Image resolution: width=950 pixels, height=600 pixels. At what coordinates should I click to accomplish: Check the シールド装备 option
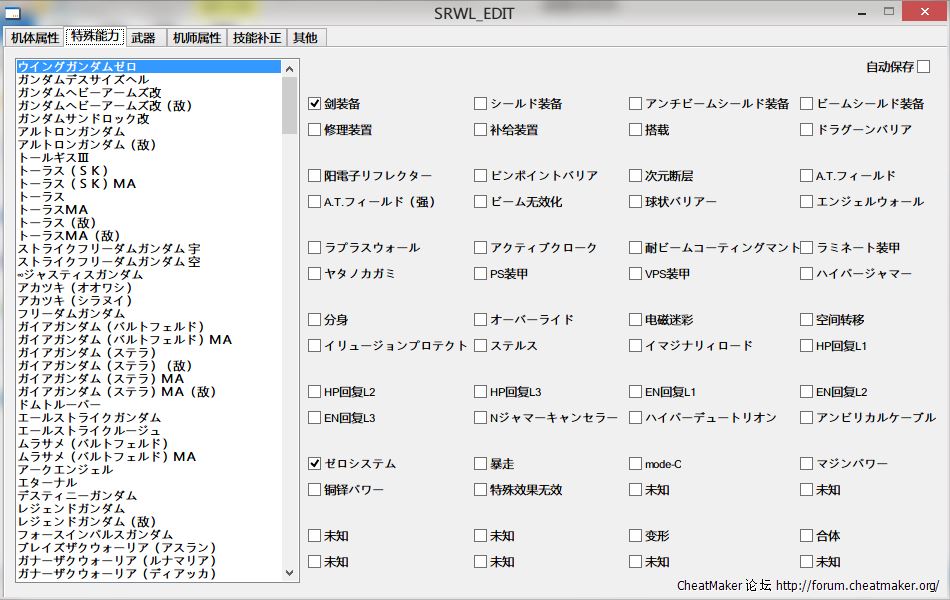coord(481,103)
